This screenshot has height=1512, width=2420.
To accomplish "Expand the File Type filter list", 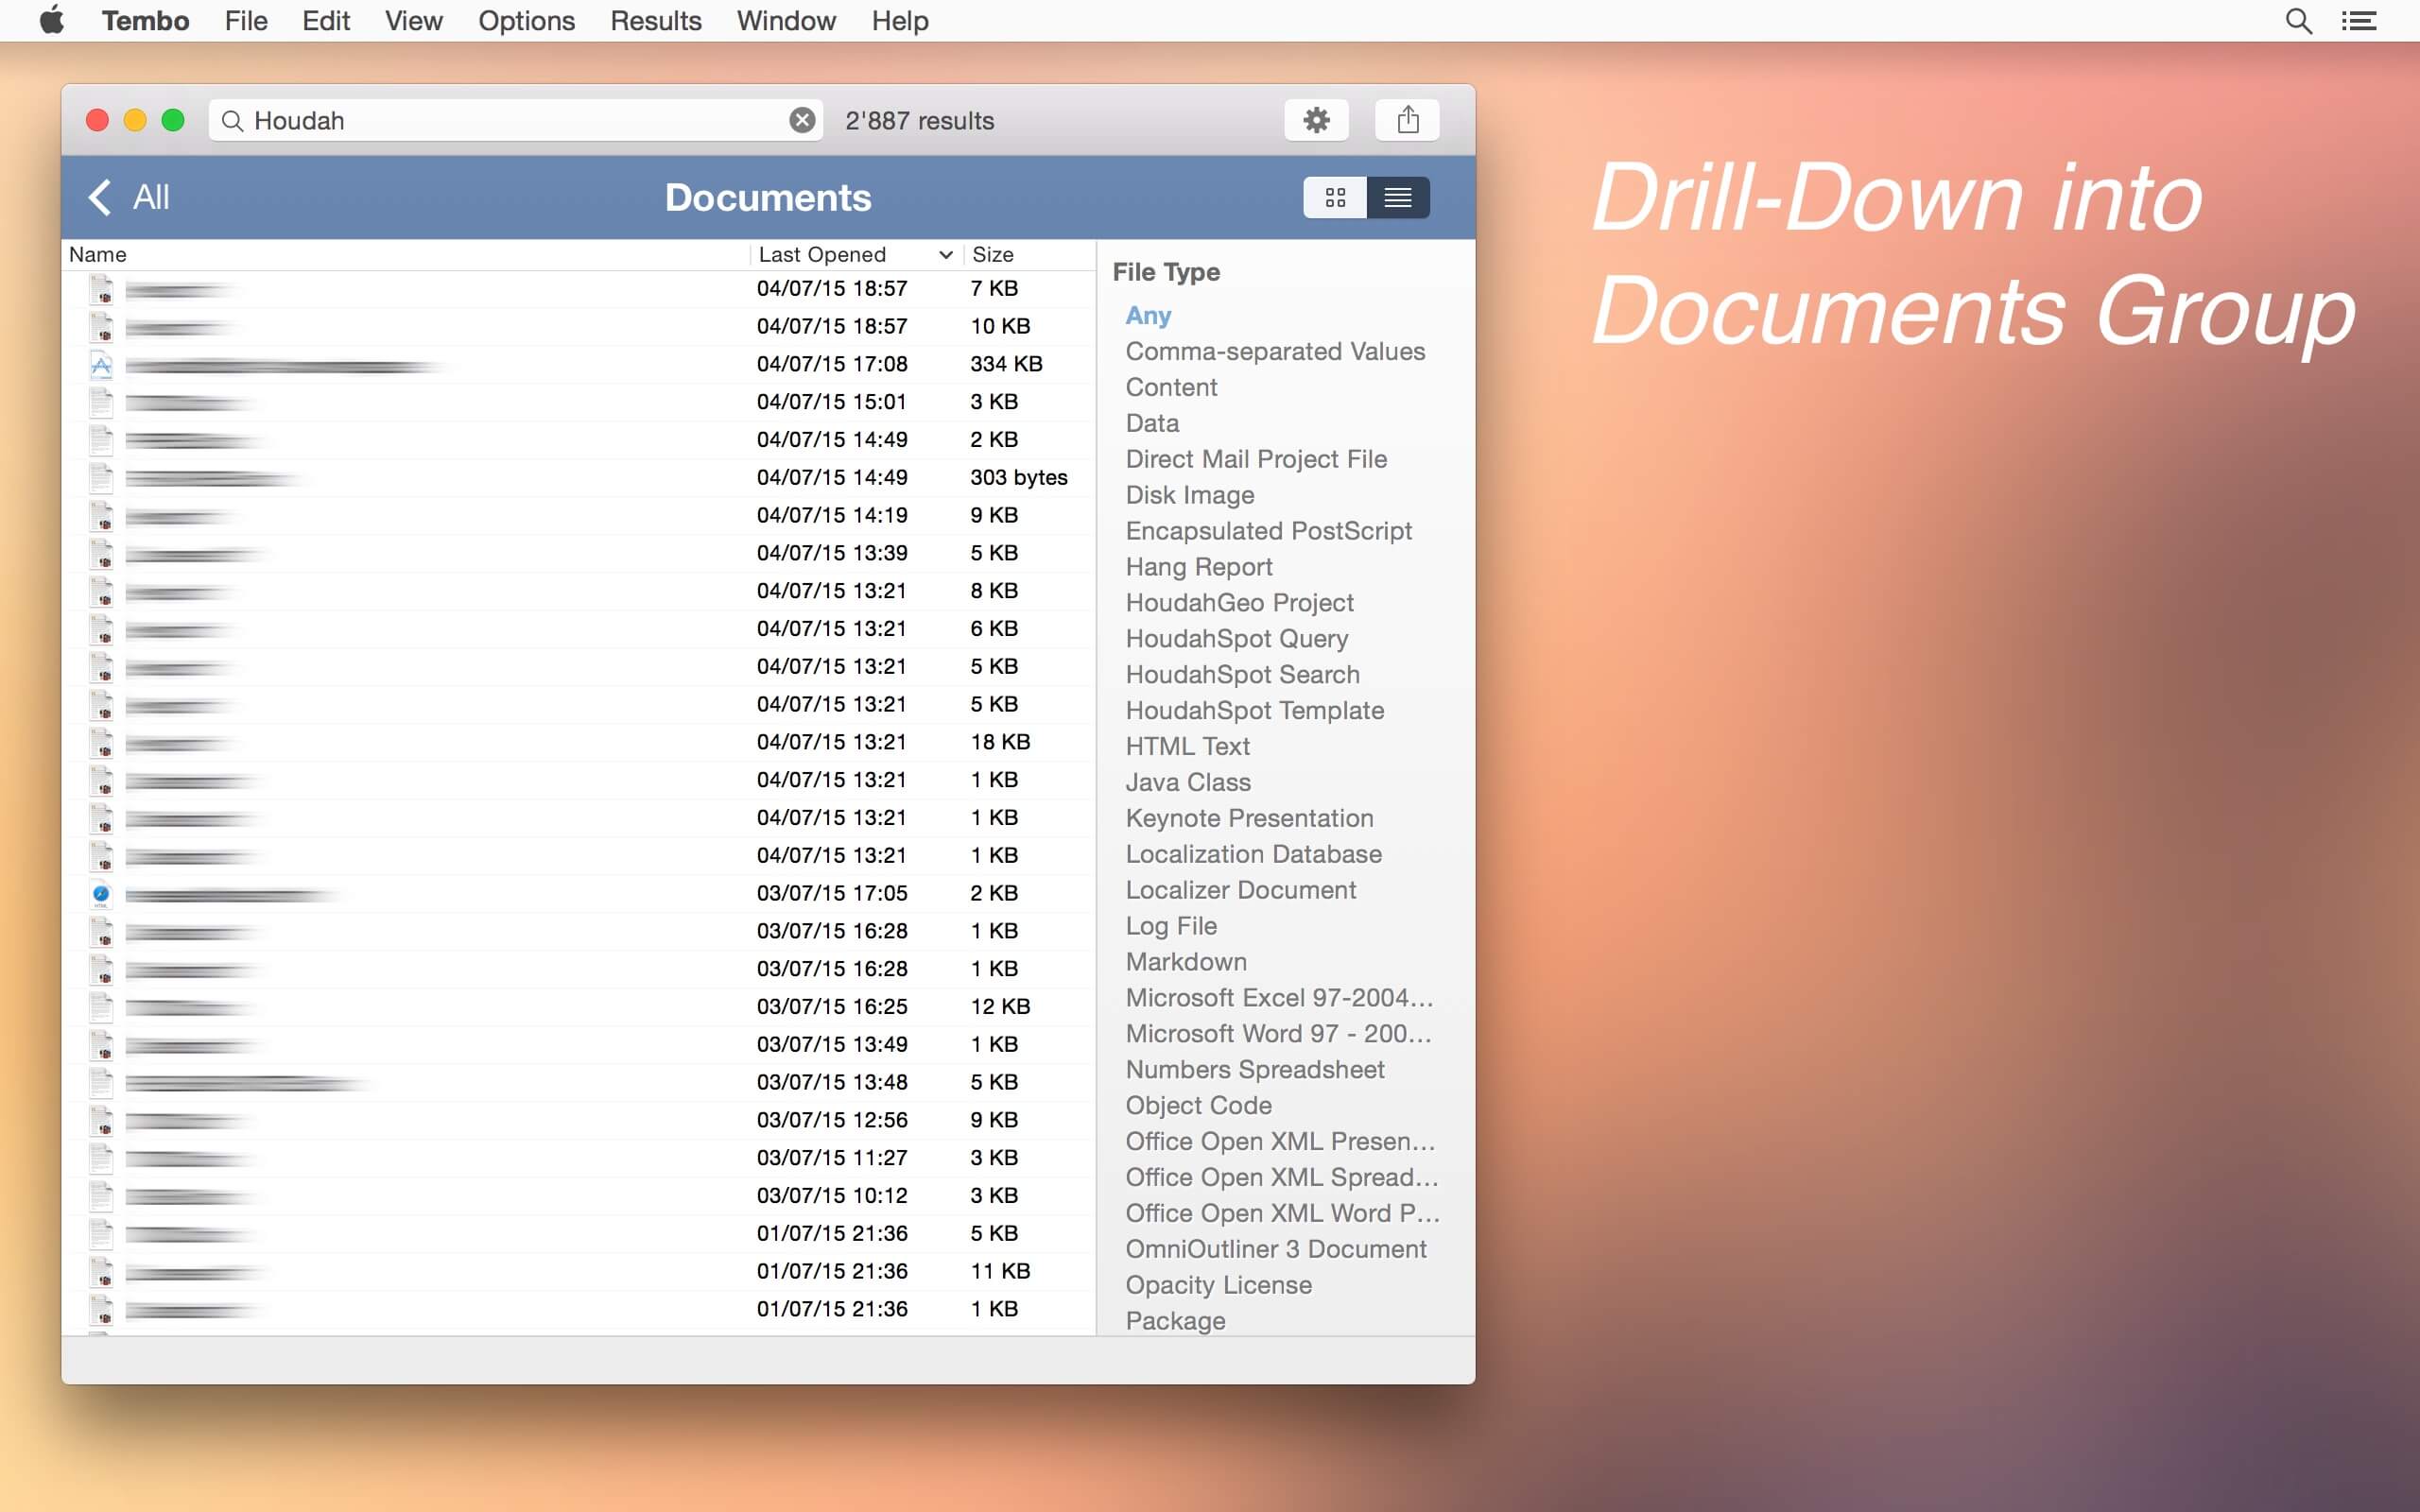I will (x=1167, y=270).
